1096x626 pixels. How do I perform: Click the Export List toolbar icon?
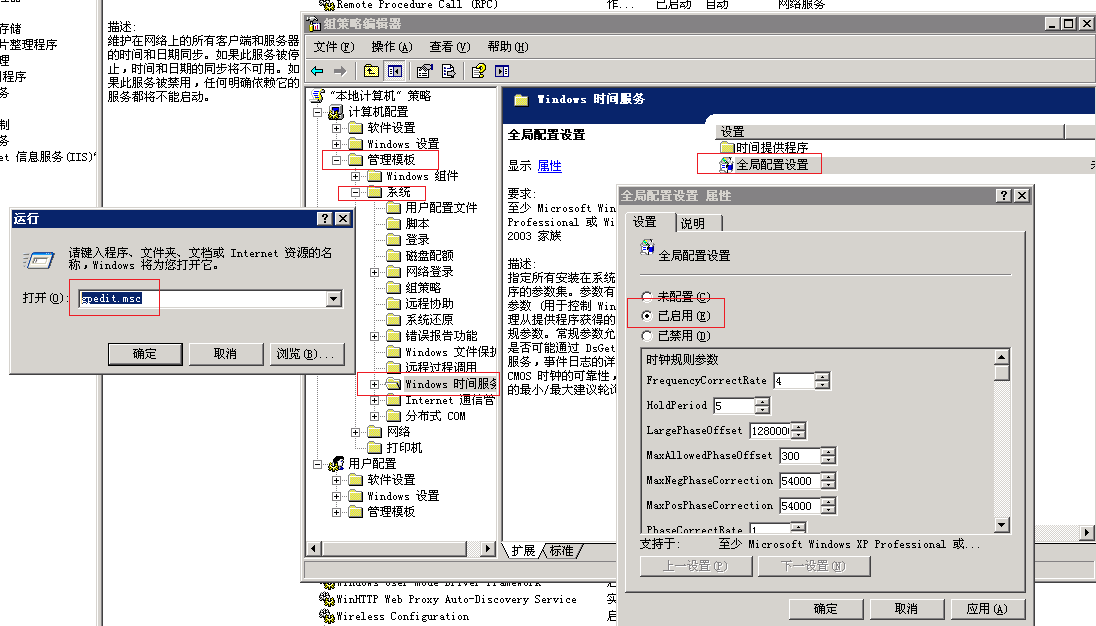coord(448,71)
